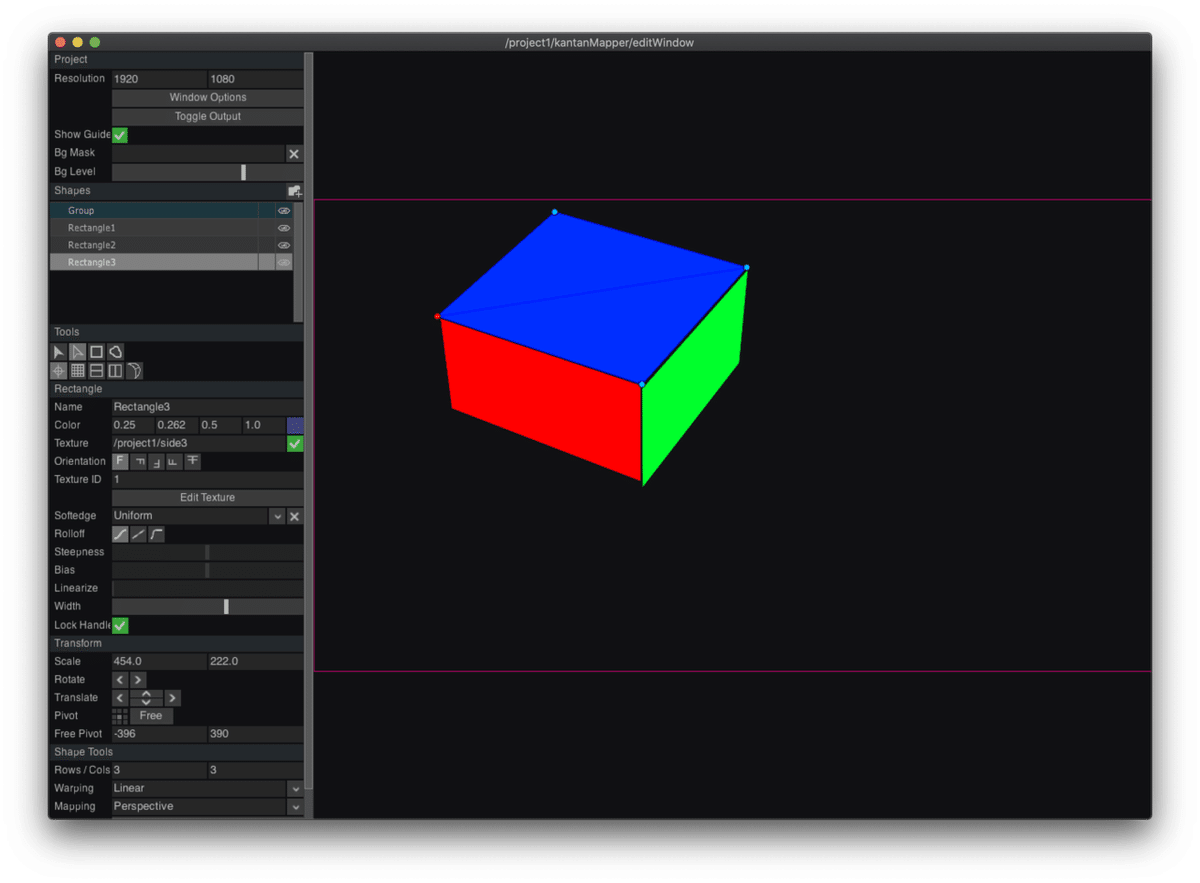Add a new group with Shapes folder icon
Screen dimensions: 1200x883
(294, 191)
